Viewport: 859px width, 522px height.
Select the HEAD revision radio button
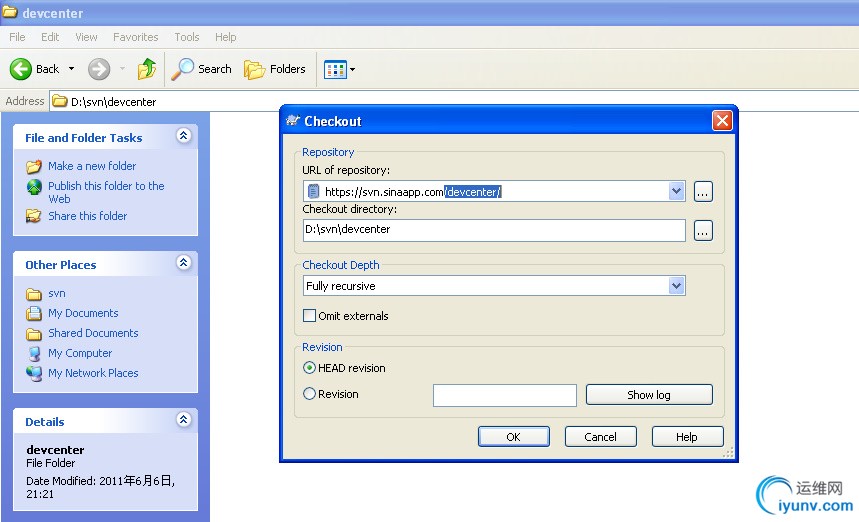coord(309,368)
